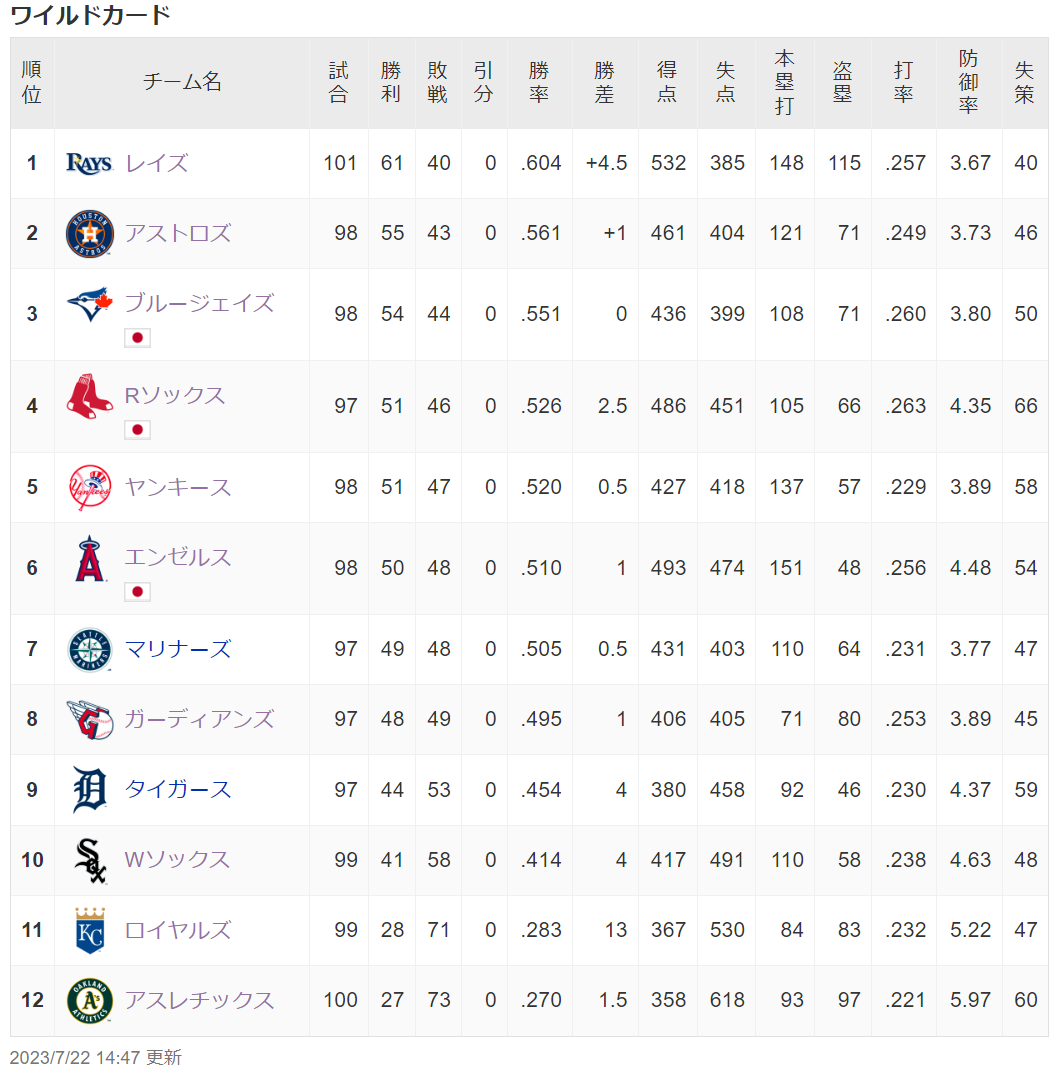
Task: Click the Angels halo A logo
Action: (90, 558)
